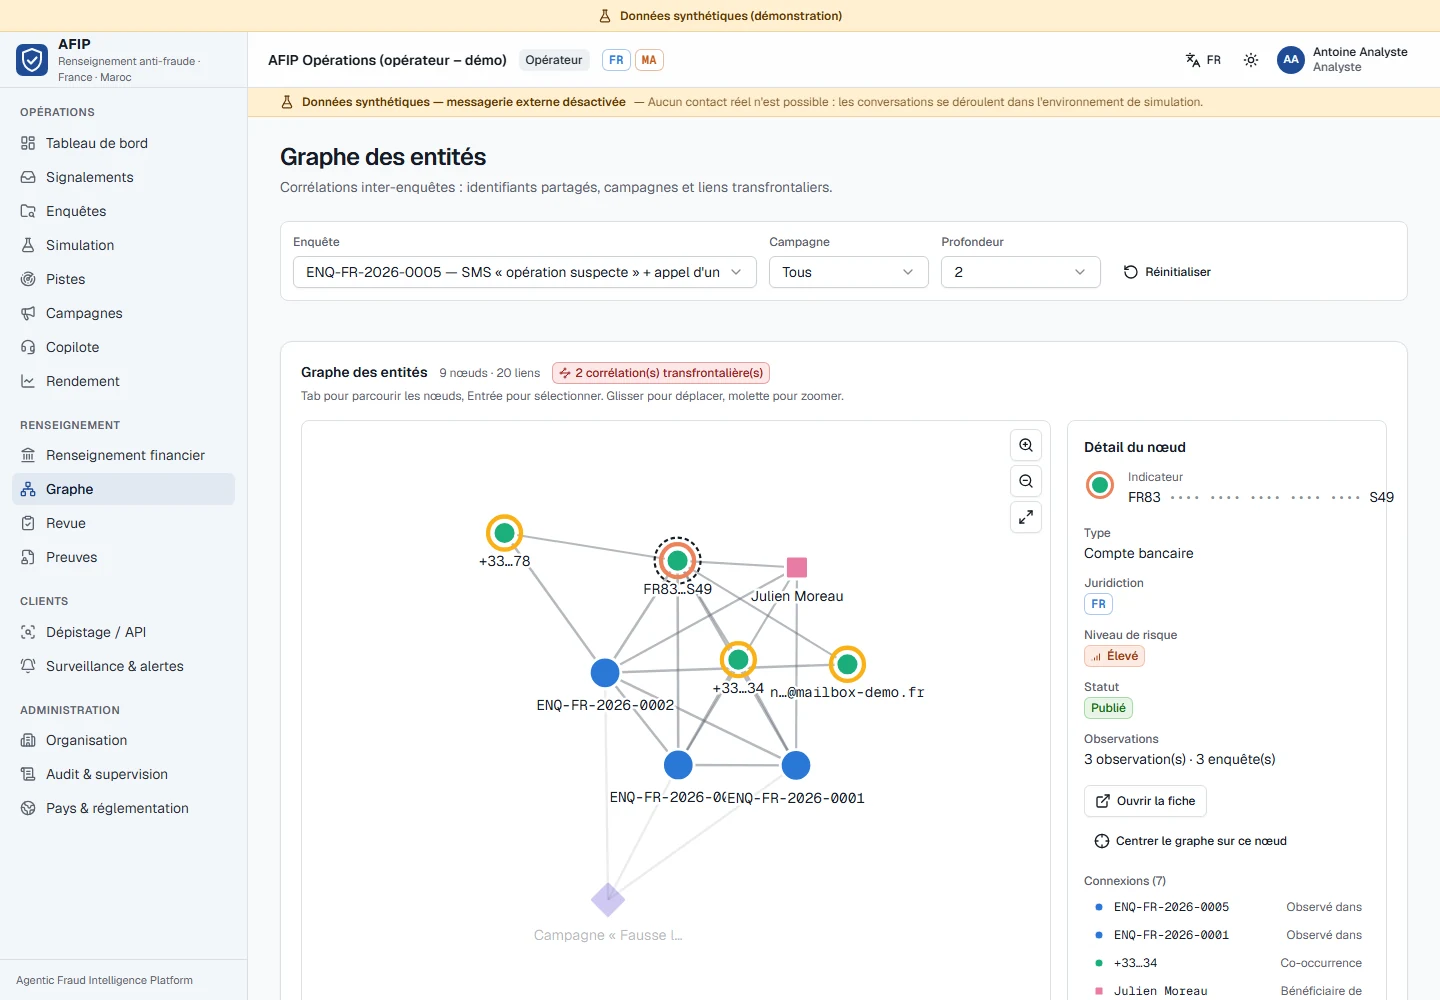Screen dimensions: 1440x1000
Task: Select the mailbox-demo.fr email node
Action: click(x=847, y=664)
